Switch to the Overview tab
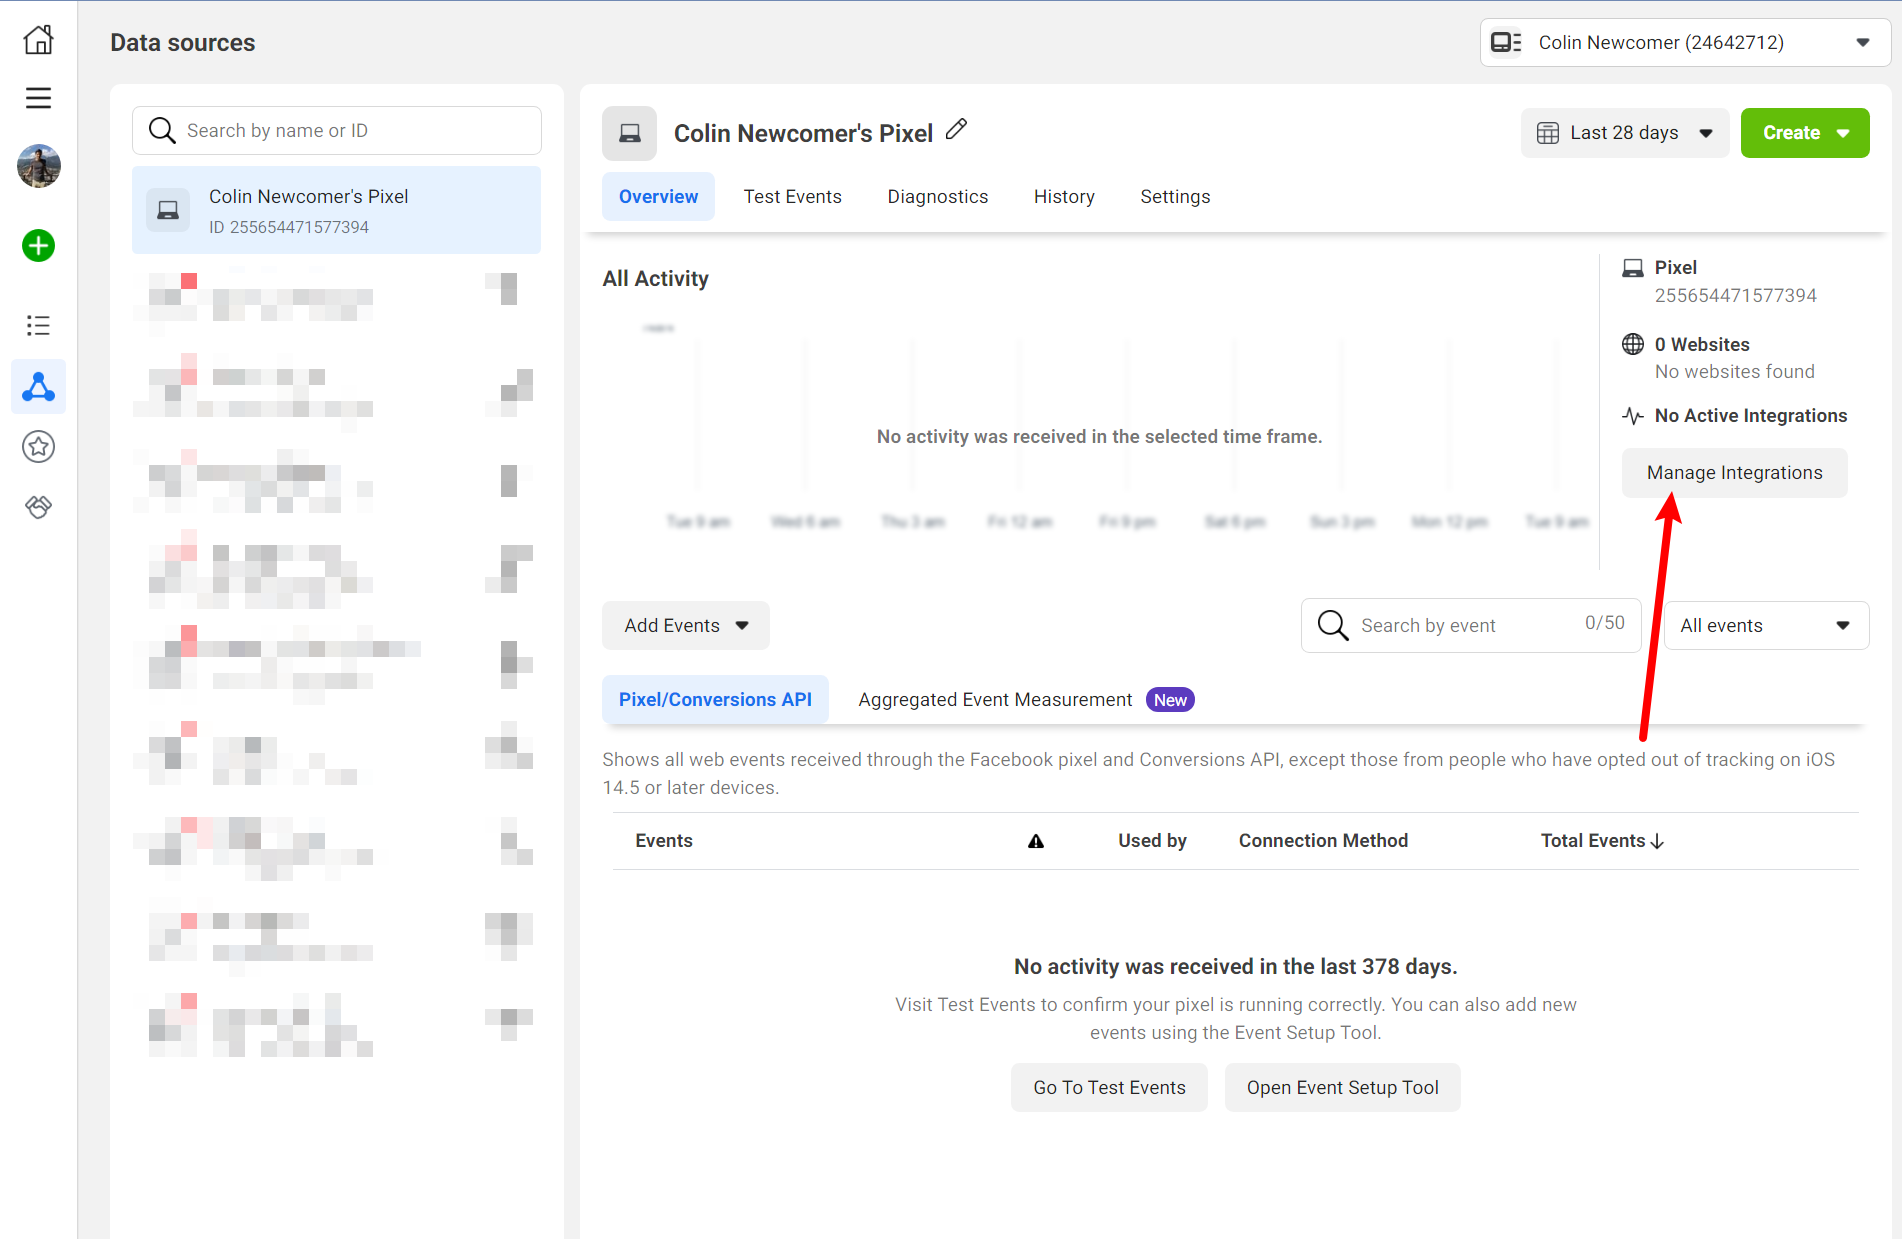The image size is (1902, 1239). point(658,197)
